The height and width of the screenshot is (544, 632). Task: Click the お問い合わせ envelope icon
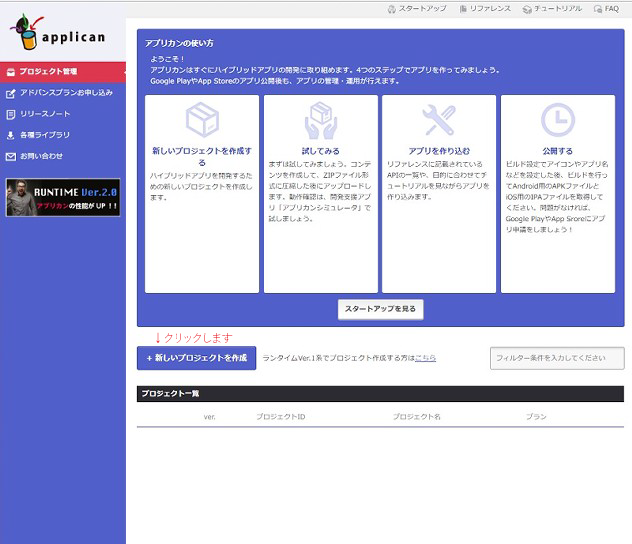11,157
